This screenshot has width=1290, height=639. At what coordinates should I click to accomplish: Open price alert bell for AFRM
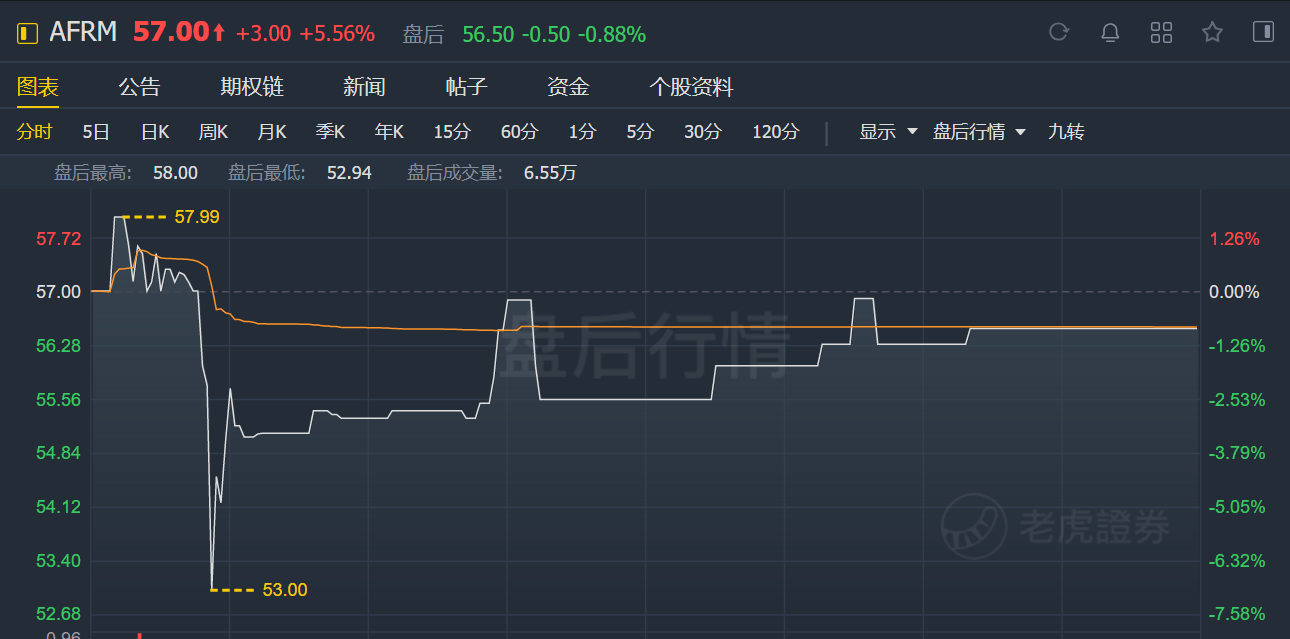coord(1110,32)
